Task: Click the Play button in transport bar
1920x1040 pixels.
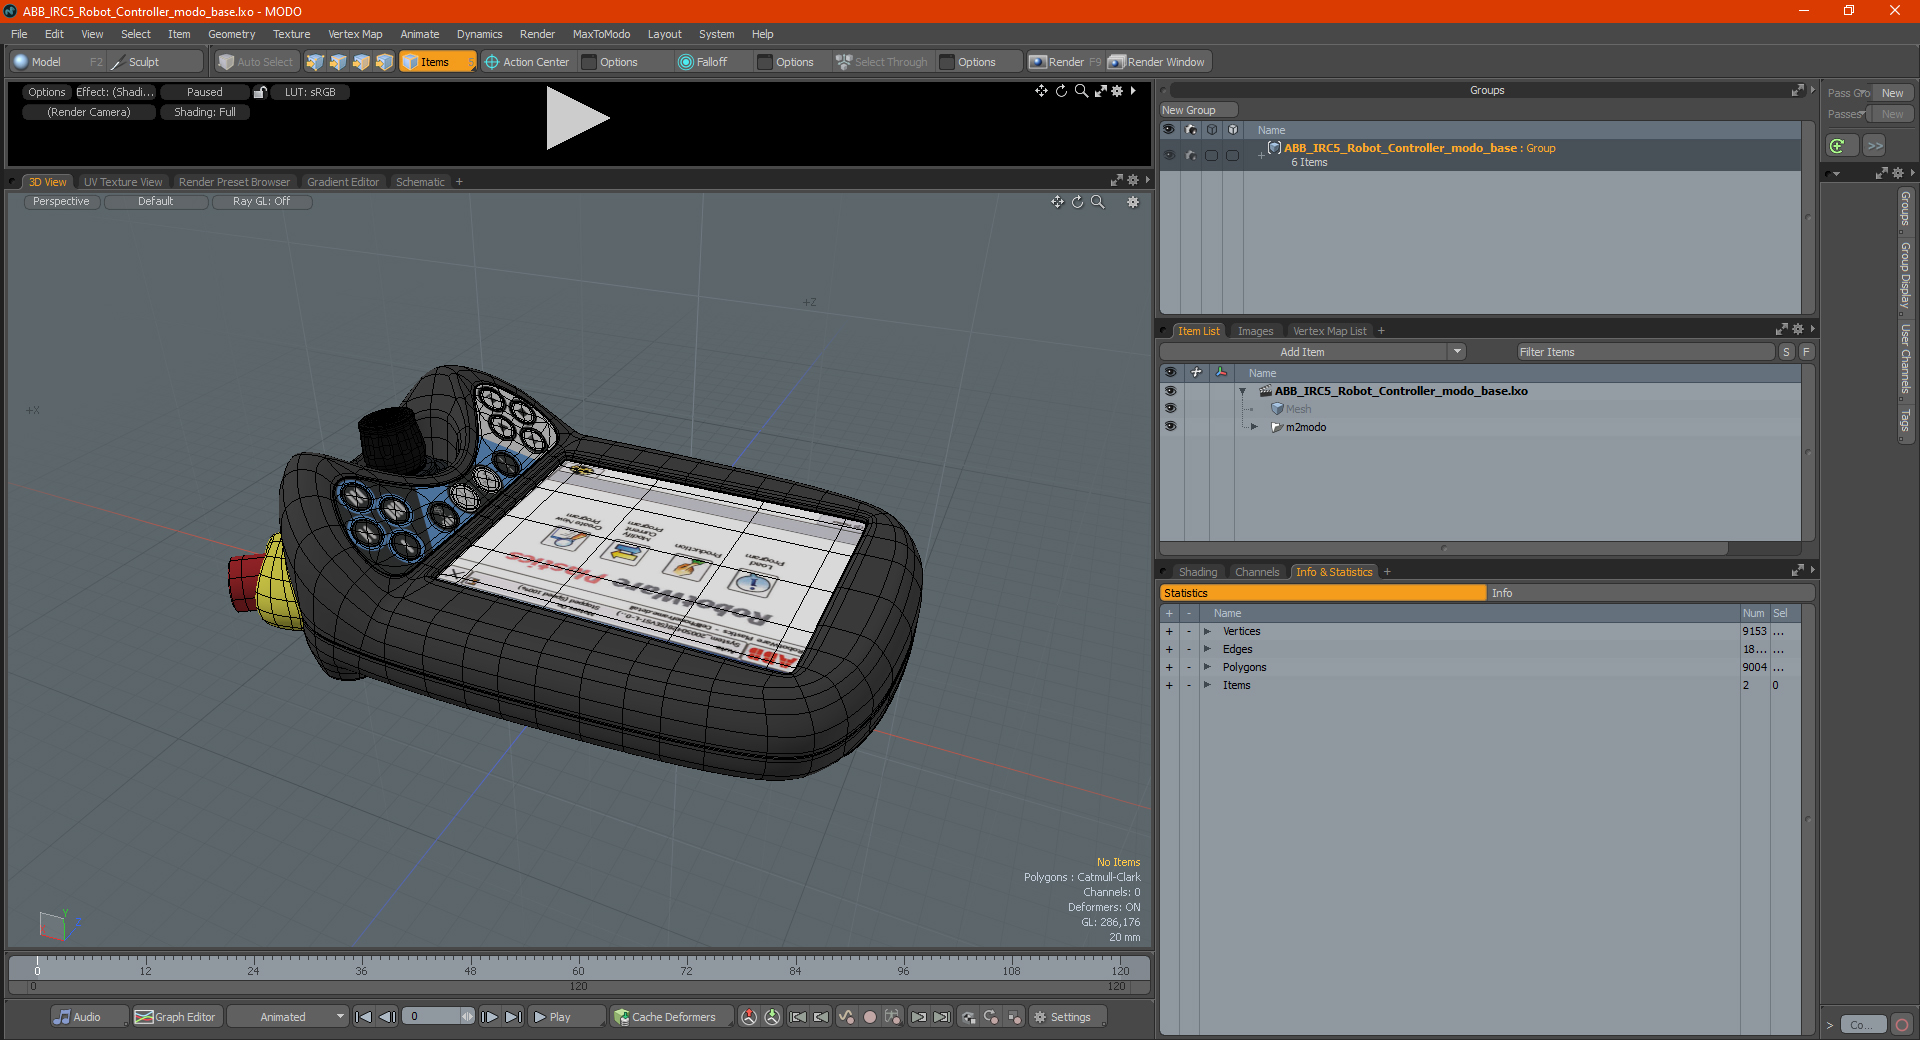Action: (x=551, y=1017)
